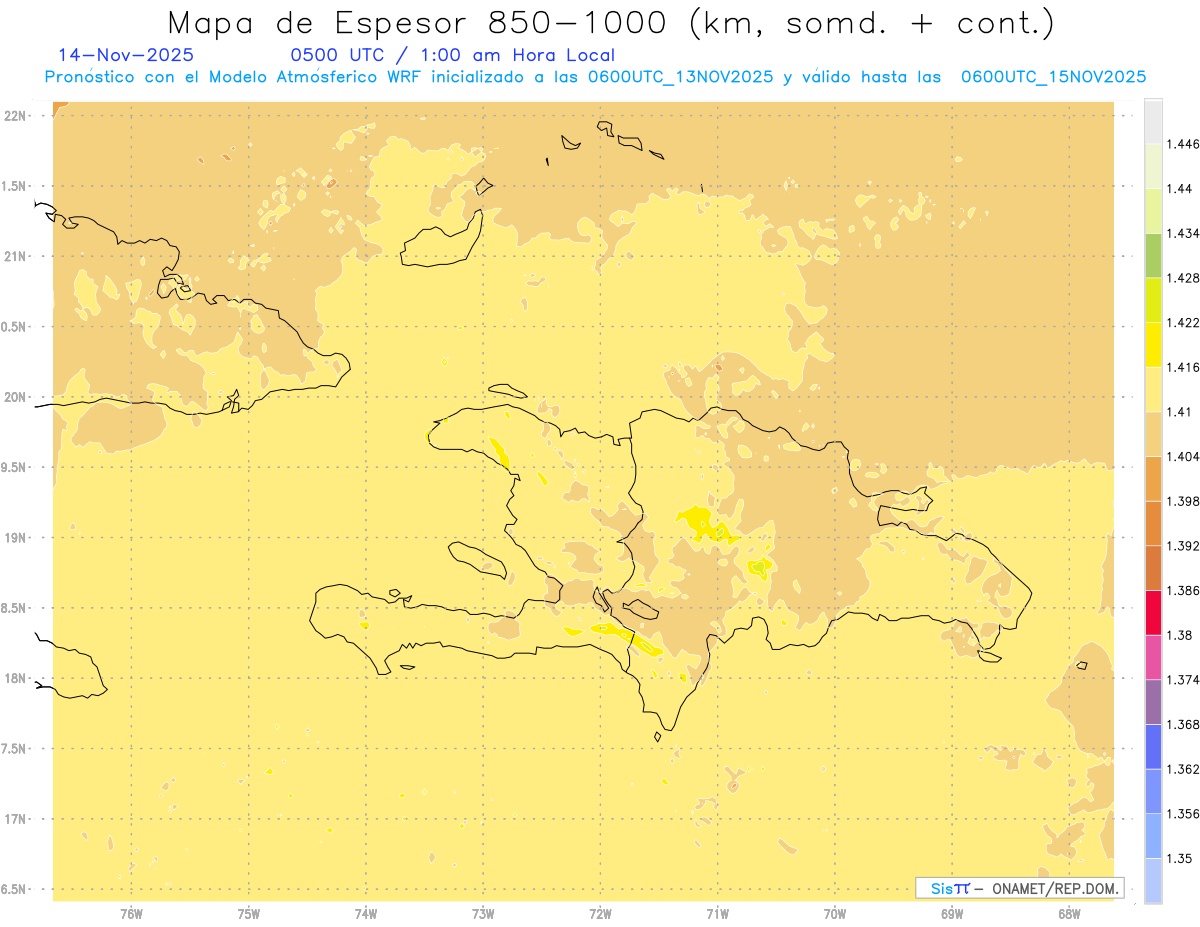Click the '1.392' legend value
Image resolution: width=1200 pixels, height=927 pixels.
1183,546
